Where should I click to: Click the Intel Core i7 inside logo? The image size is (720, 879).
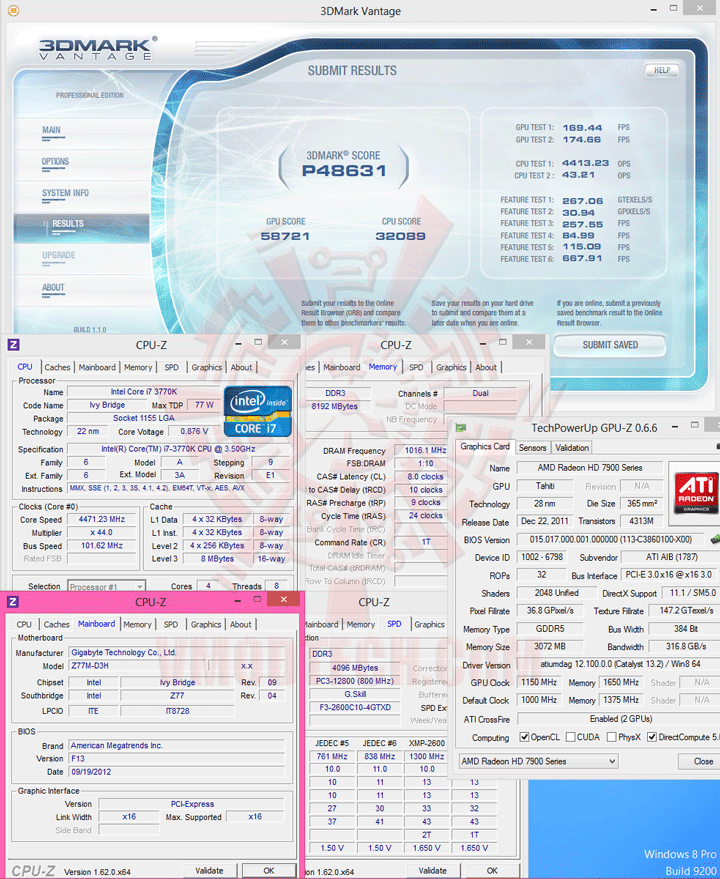coord(257,411)
